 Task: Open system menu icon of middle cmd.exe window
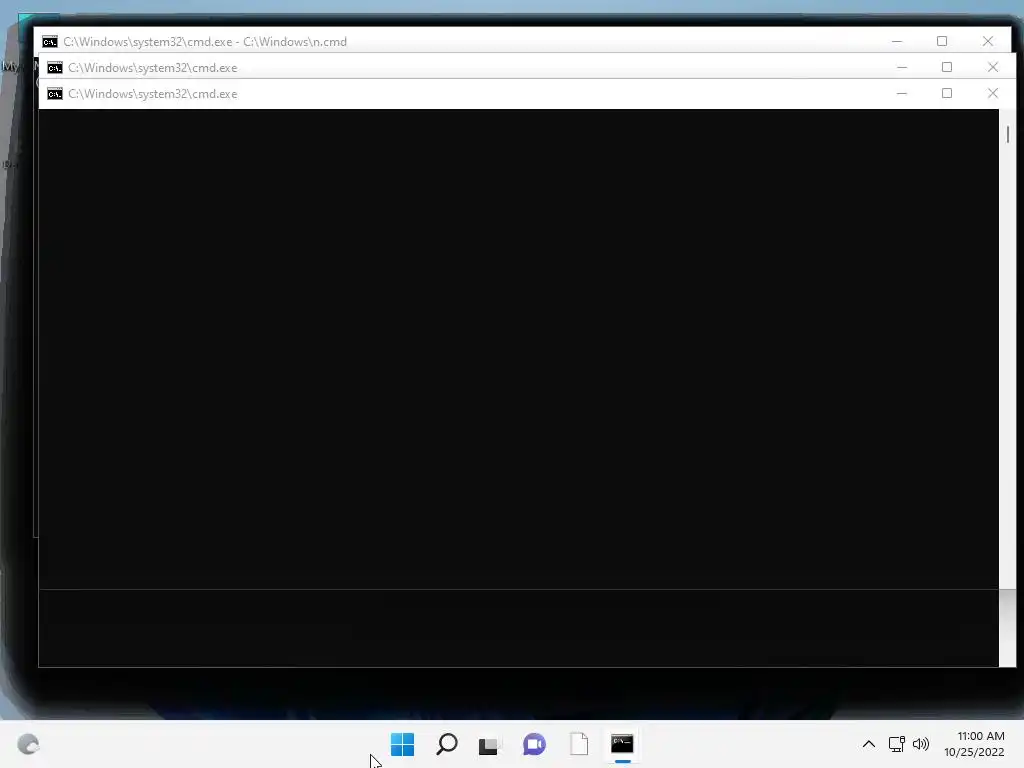point(55,68)
